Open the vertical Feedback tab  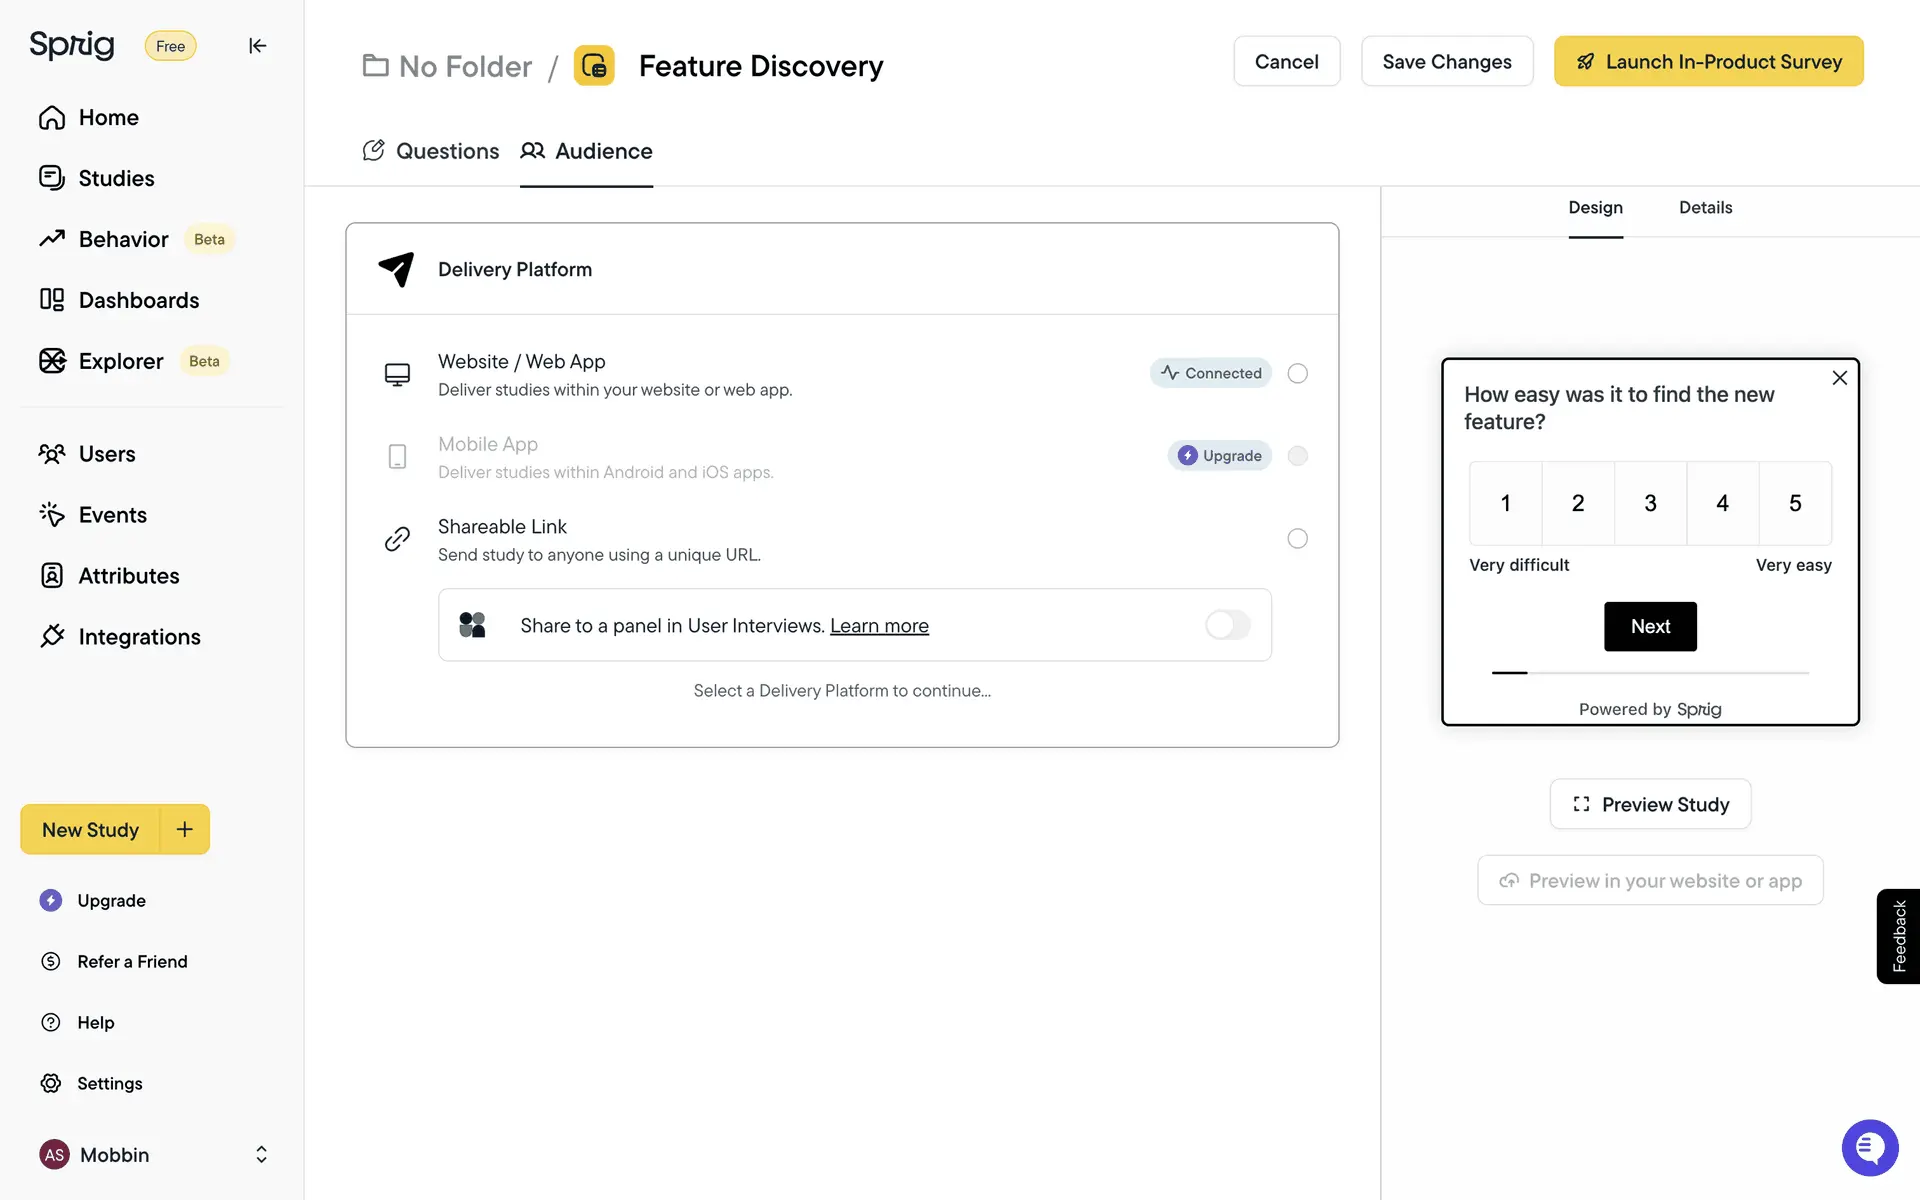click(x=1898, y=936)
